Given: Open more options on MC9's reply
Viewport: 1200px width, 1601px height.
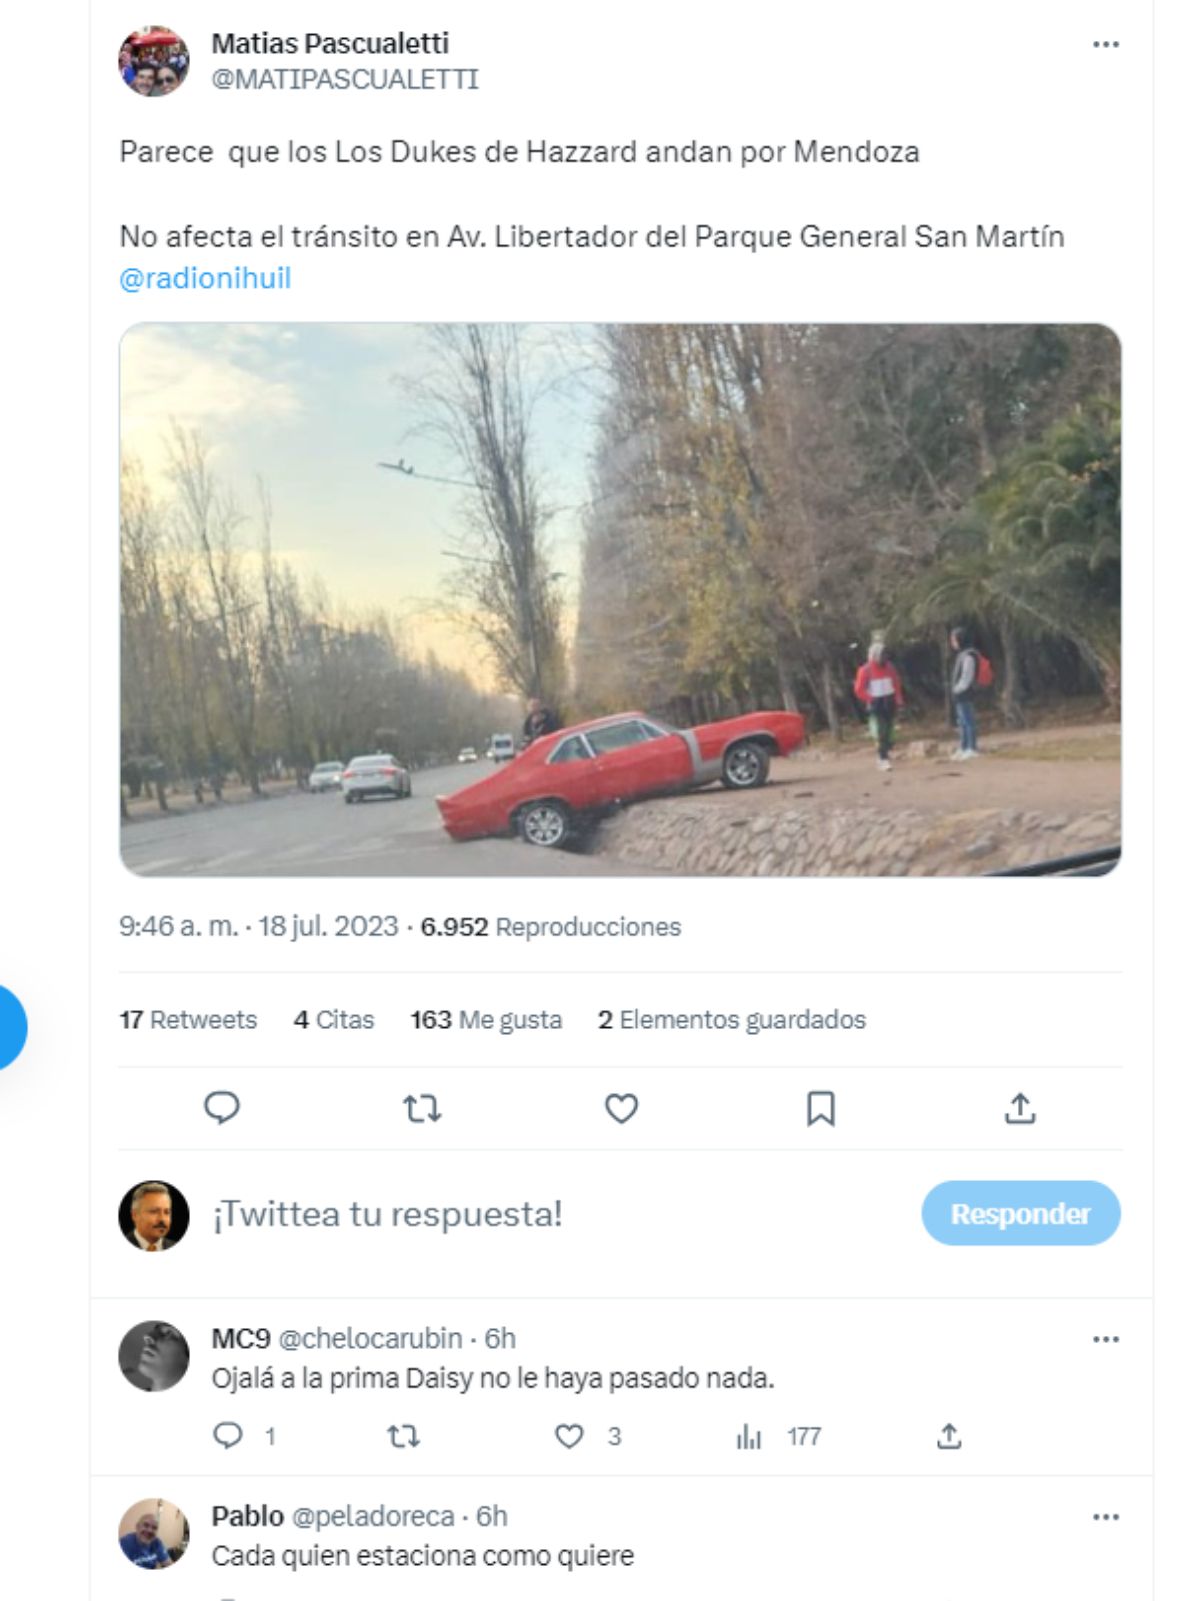Looking at the screenshot, I should pyautogui.click(x=1105, y=1339).
